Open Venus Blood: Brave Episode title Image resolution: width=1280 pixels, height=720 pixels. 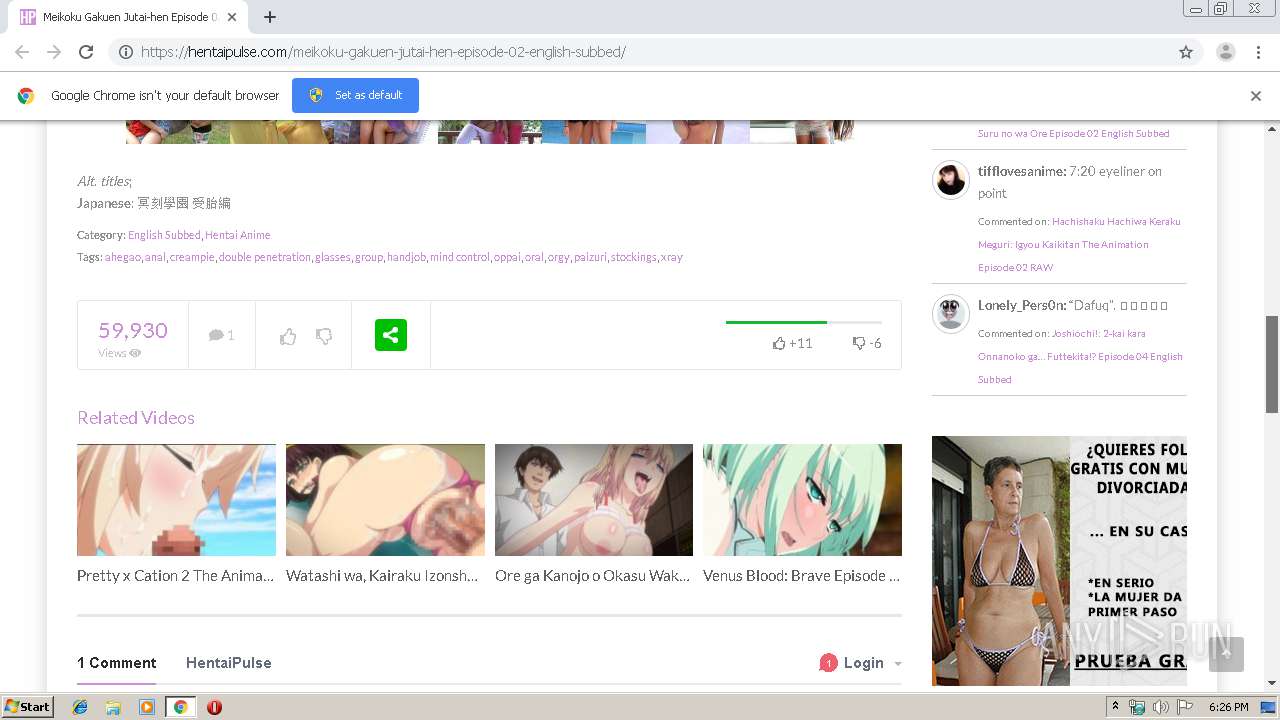802,576
